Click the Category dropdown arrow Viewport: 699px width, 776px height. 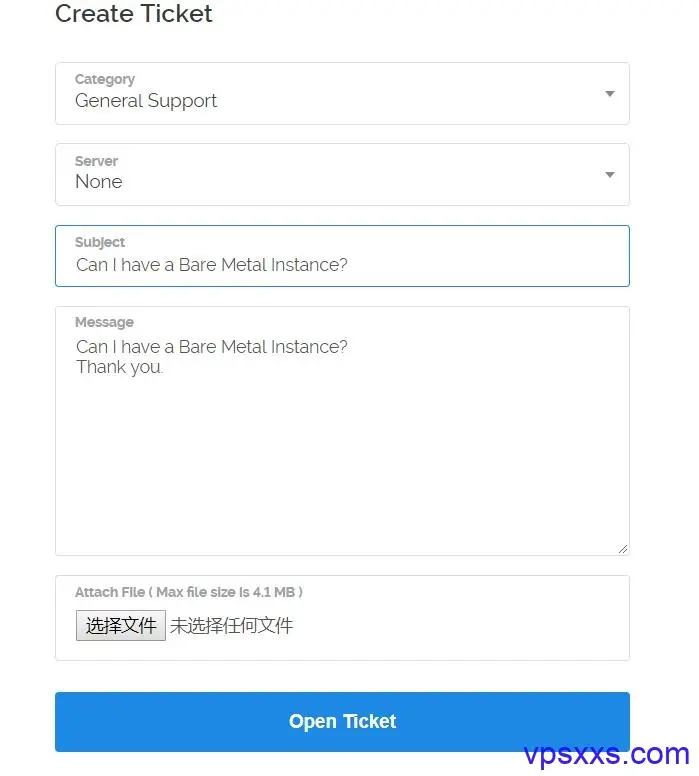pos(609,94)
